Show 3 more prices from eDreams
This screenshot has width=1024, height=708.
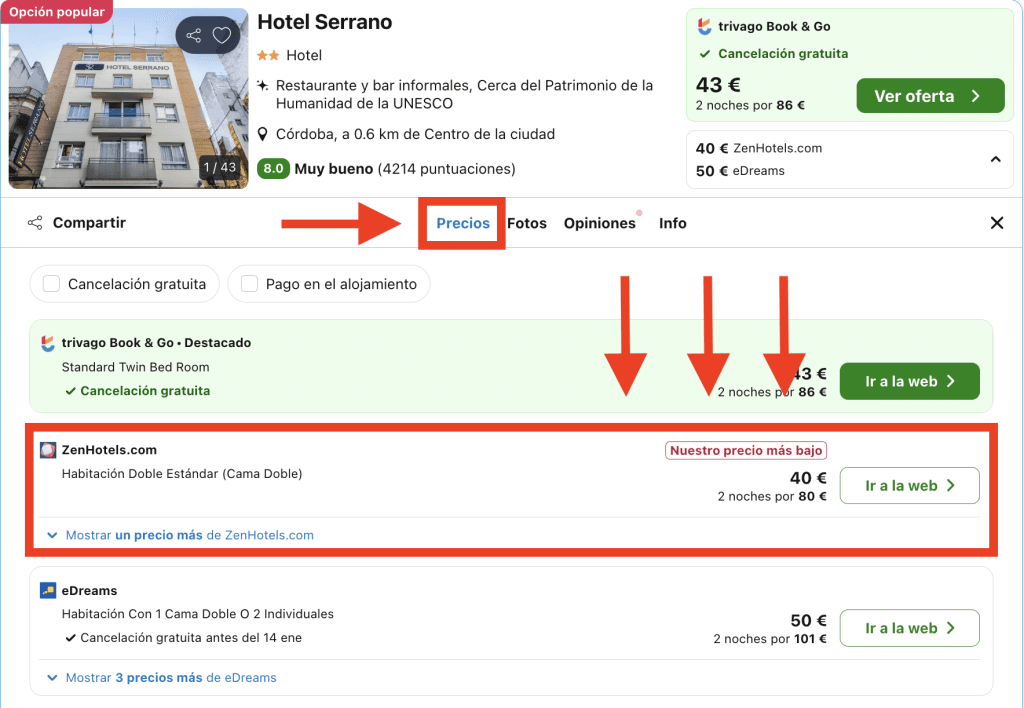[x=162, y=677]
